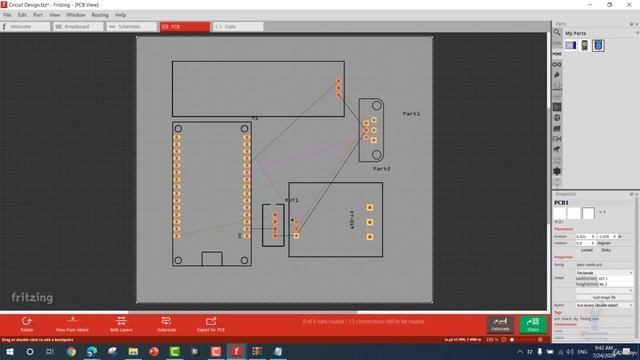Open the 235 % zoom level box
This screenshot has width=640, height=360.
pyautogui.click(x=492, y=340)
